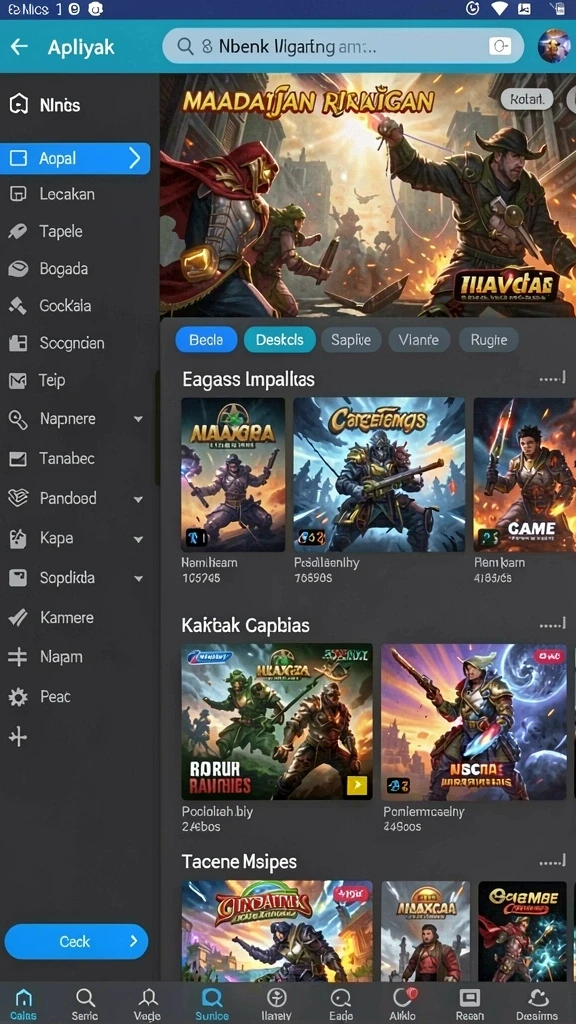Open the Gaembe game thumbnail
The height and width of the screenshot is (1024, 576).
pos(522,931)
